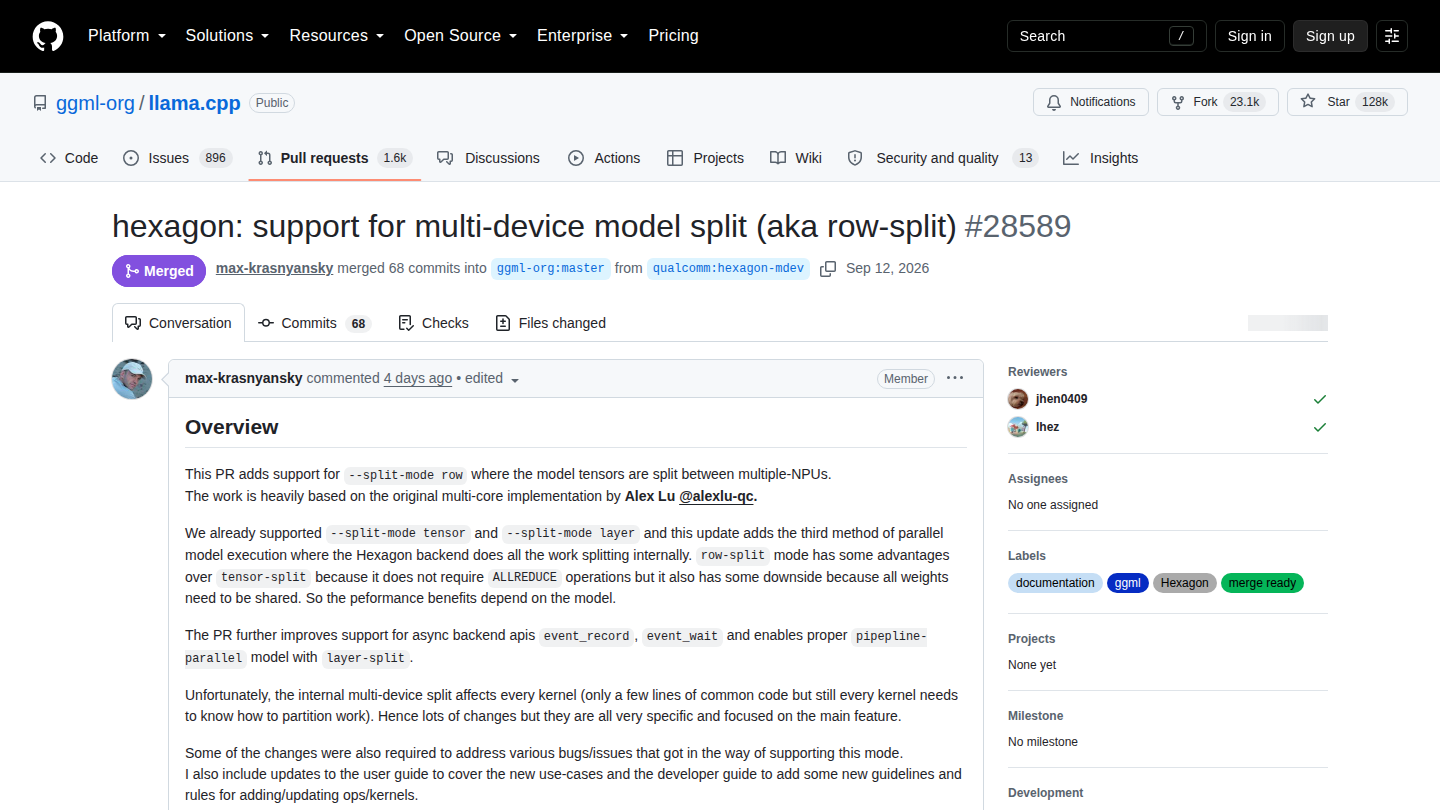1440x810 pixels.
Task: Open reviewer lhez's profile link
Action: (1047, 427)
